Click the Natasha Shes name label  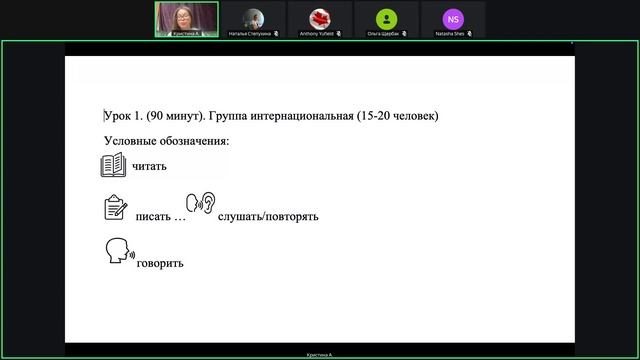point(450,34)
